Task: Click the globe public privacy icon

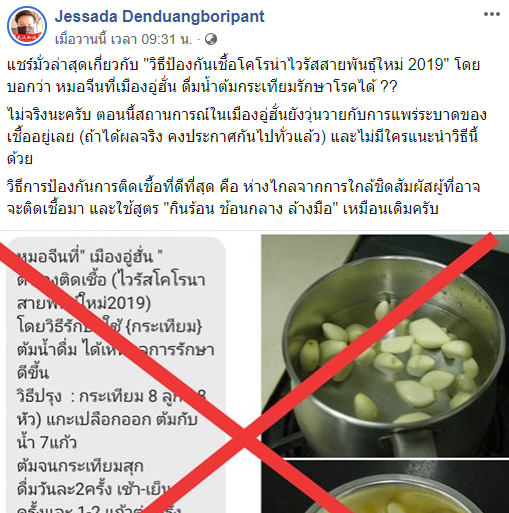Action: pos(210,39)
